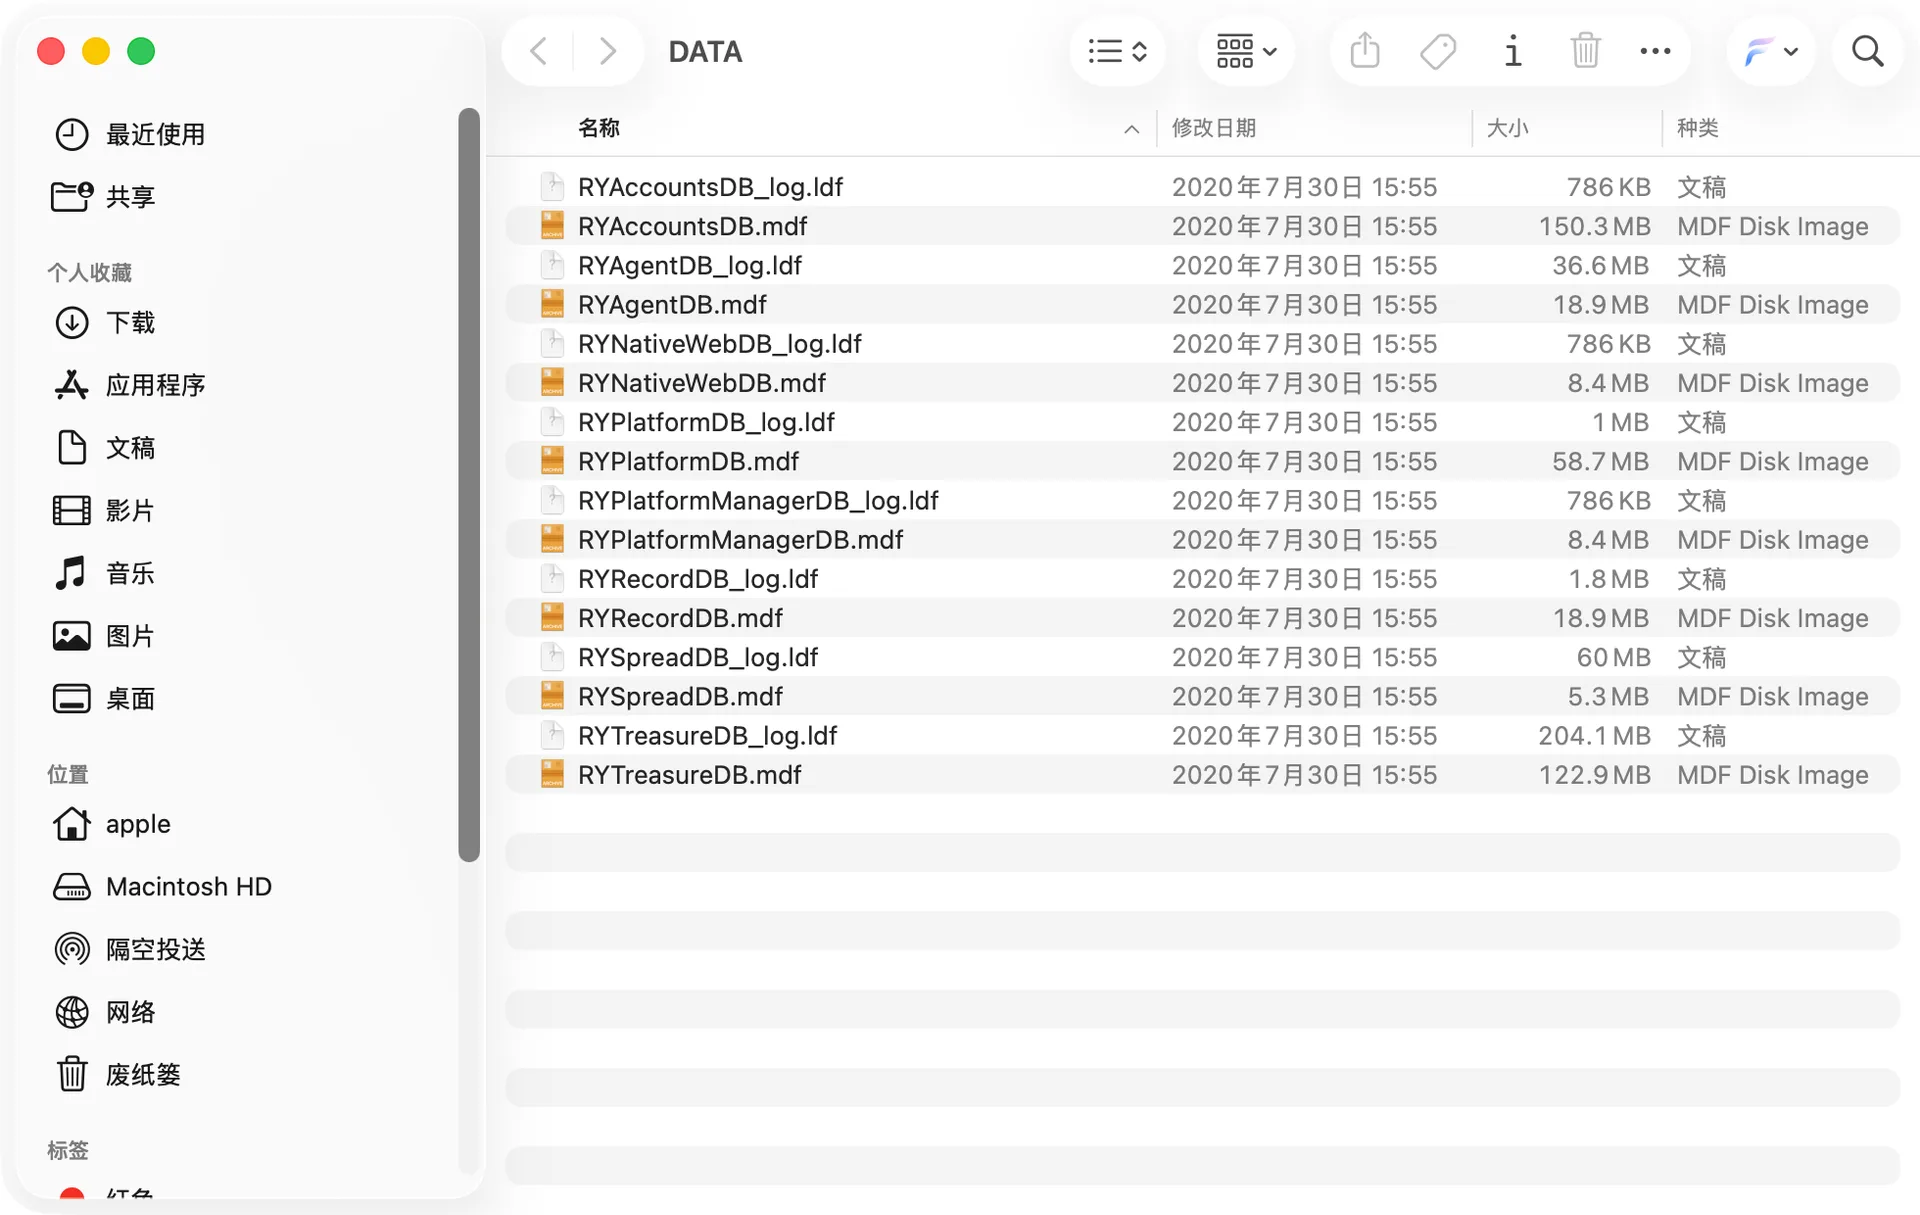Click the Tag toolbar icon
This screenshot has height=1215, width=1920.
[x=1438, y=51]
